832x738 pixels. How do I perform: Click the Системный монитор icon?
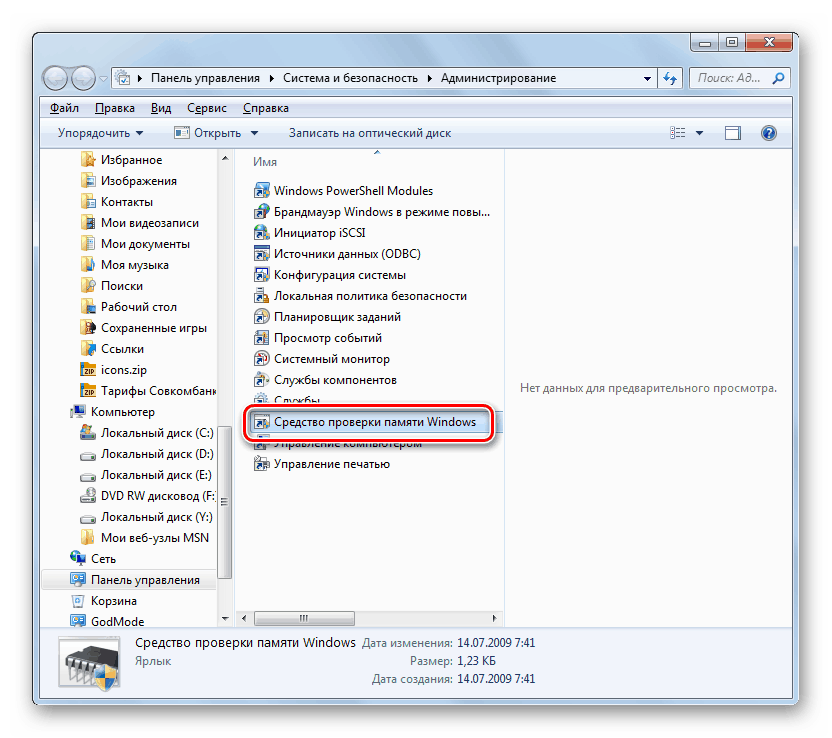pyautogui.click(x=262, y=359)
